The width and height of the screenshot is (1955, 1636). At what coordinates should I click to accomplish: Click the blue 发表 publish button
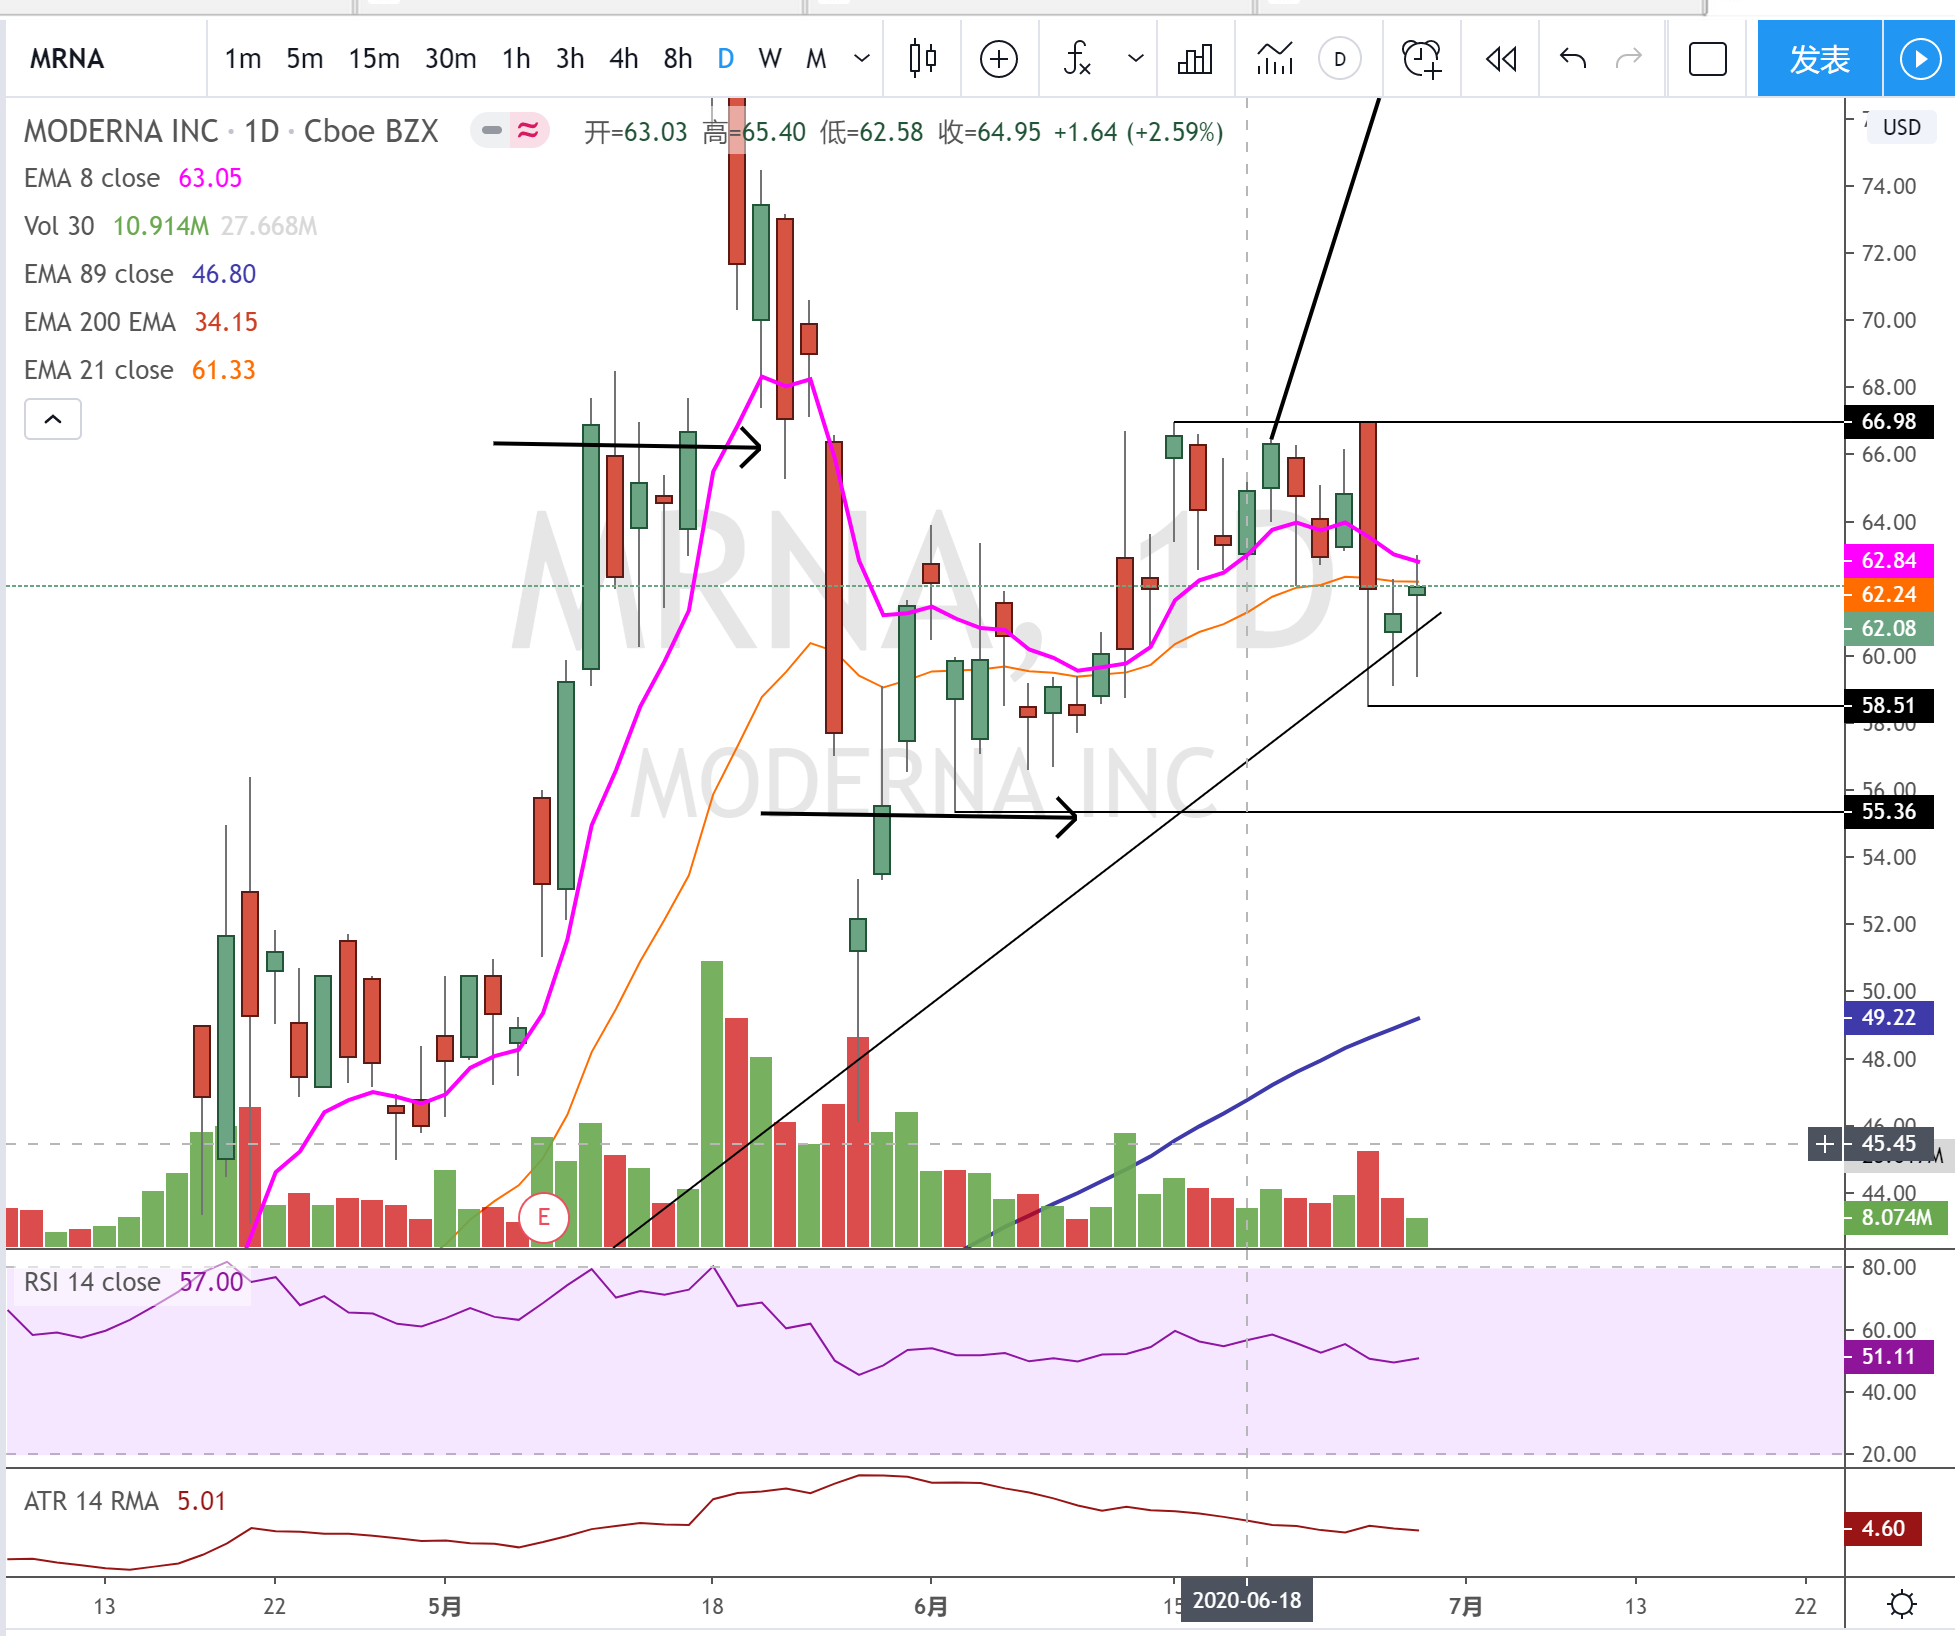coord(1819,59)
